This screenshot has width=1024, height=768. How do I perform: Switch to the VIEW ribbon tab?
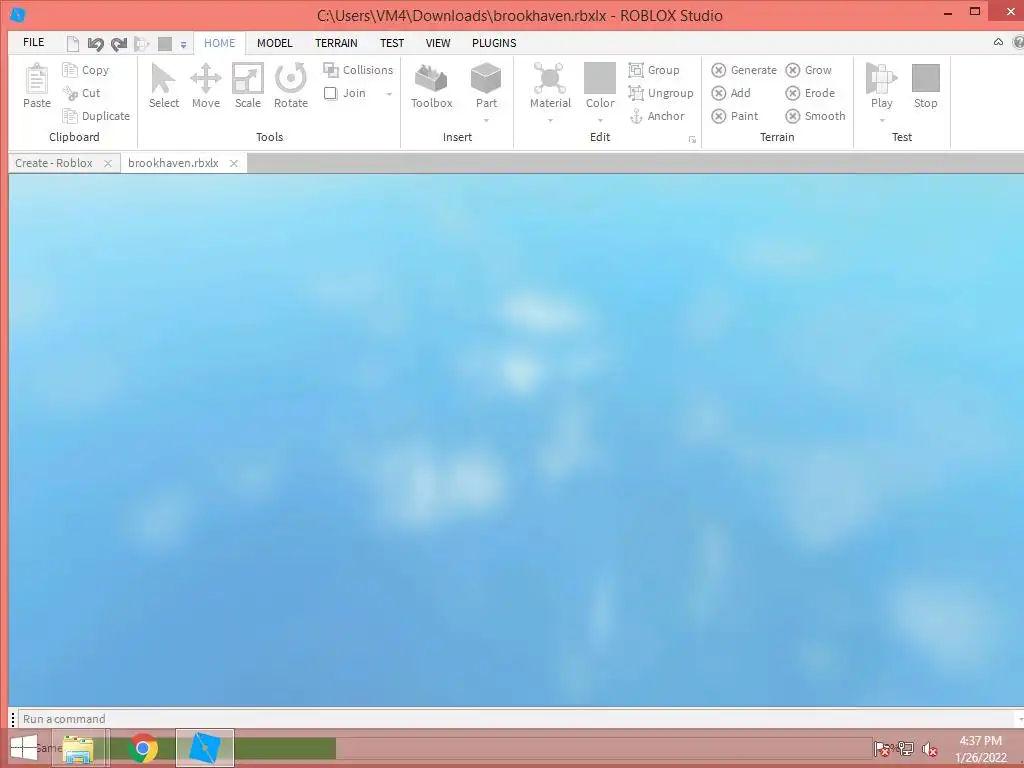(x=438, y=43)
